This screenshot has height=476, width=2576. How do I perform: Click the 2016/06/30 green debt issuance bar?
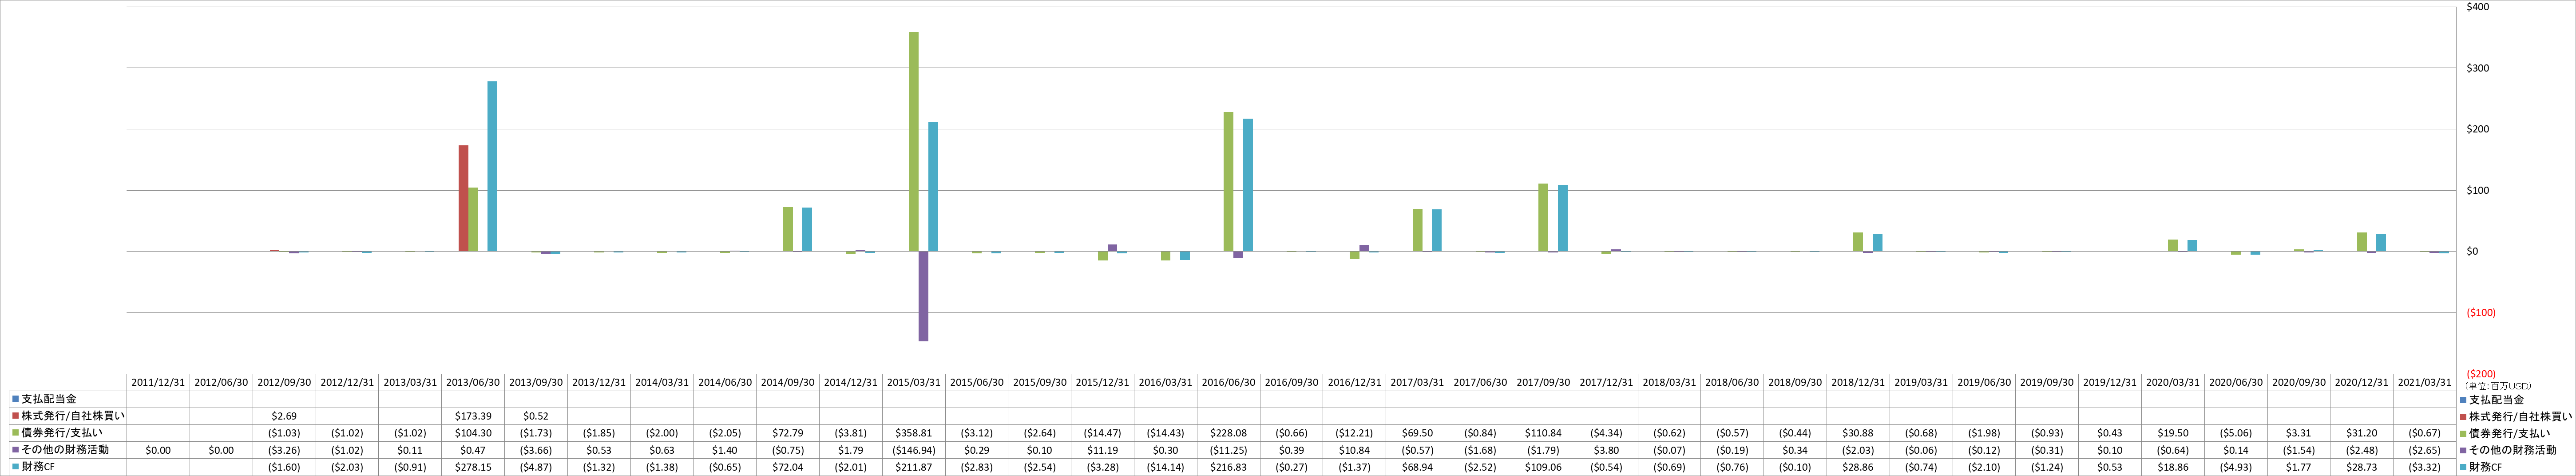(1229, 182)
